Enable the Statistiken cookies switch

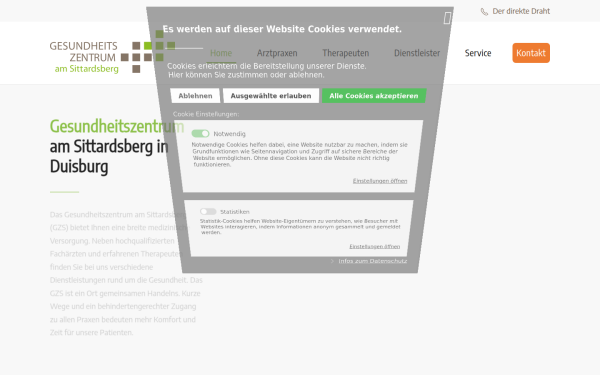click(208, 211)
